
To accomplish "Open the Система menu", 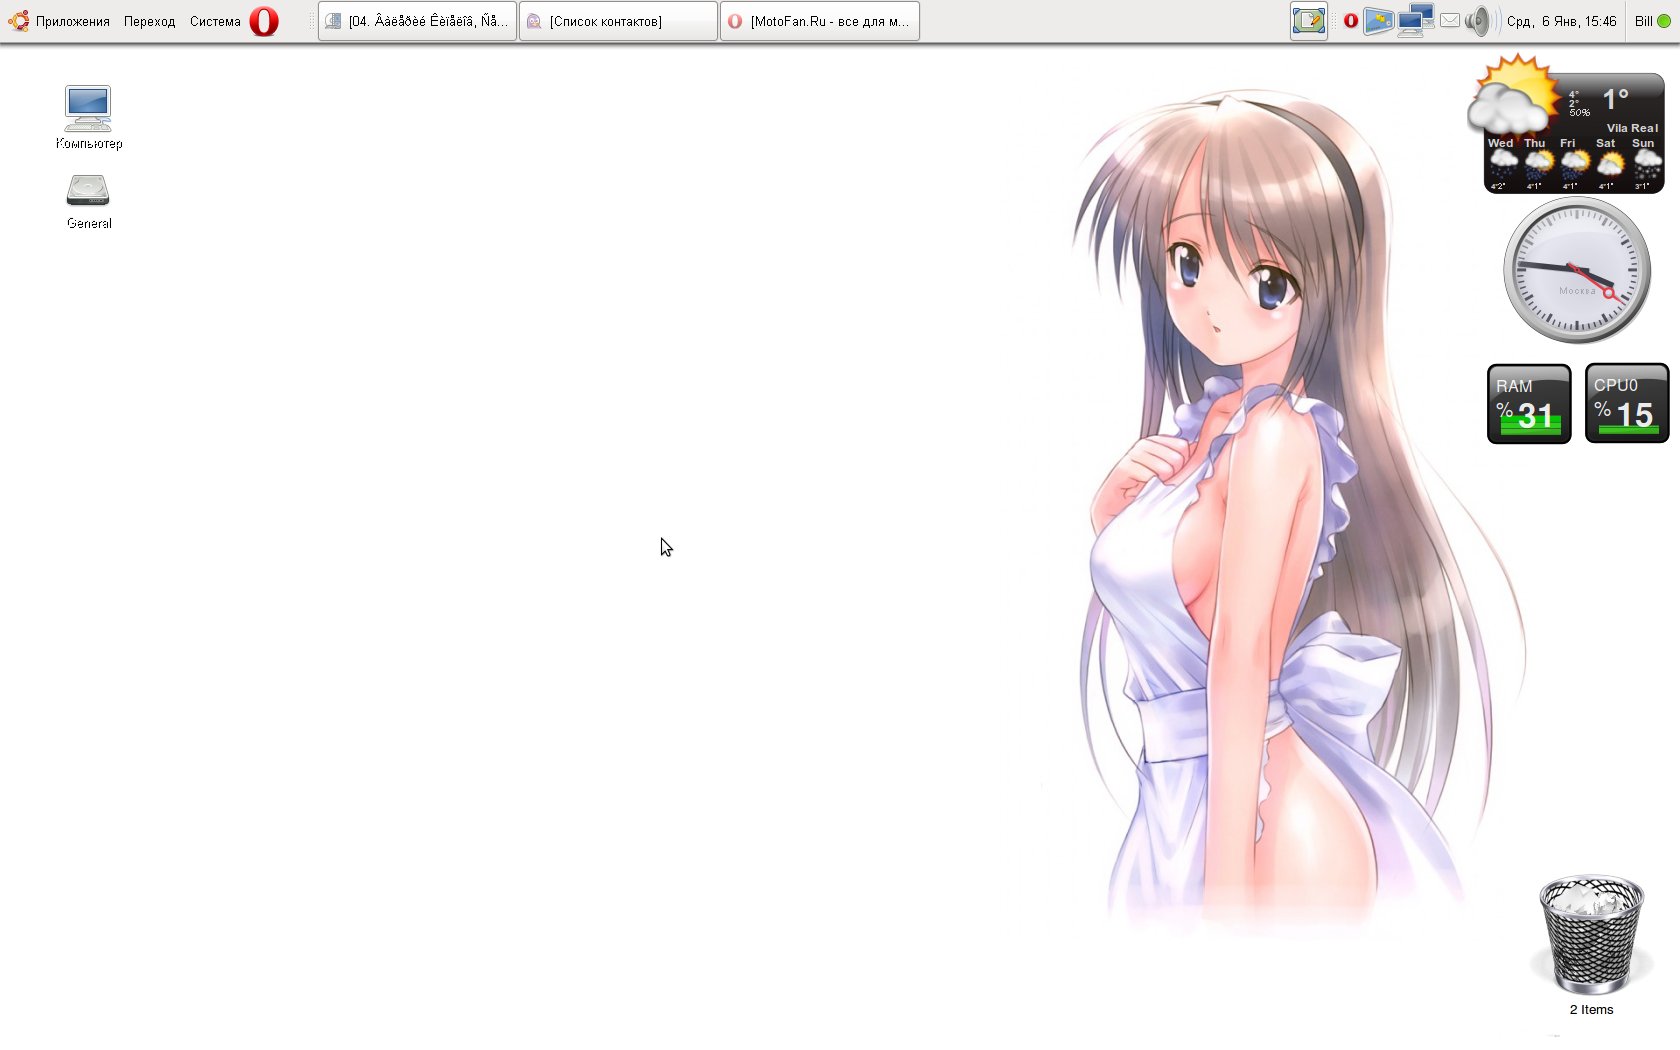I will (x=215, y=21).
